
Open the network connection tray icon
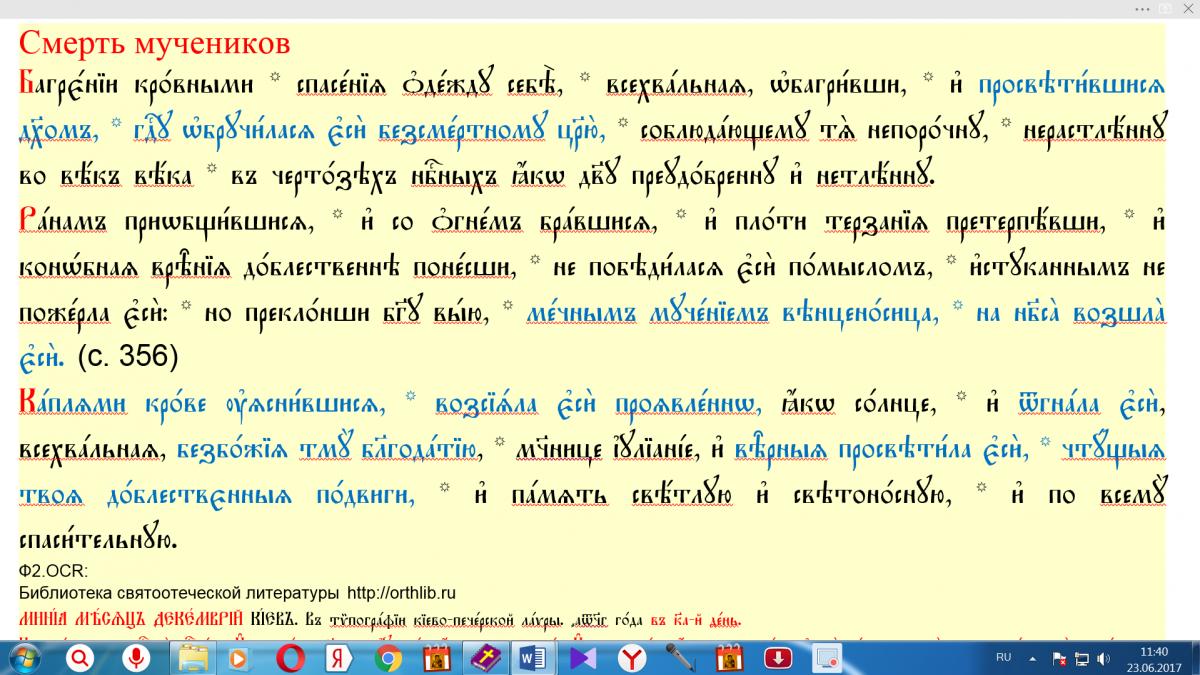click(x=1081, y=658)
